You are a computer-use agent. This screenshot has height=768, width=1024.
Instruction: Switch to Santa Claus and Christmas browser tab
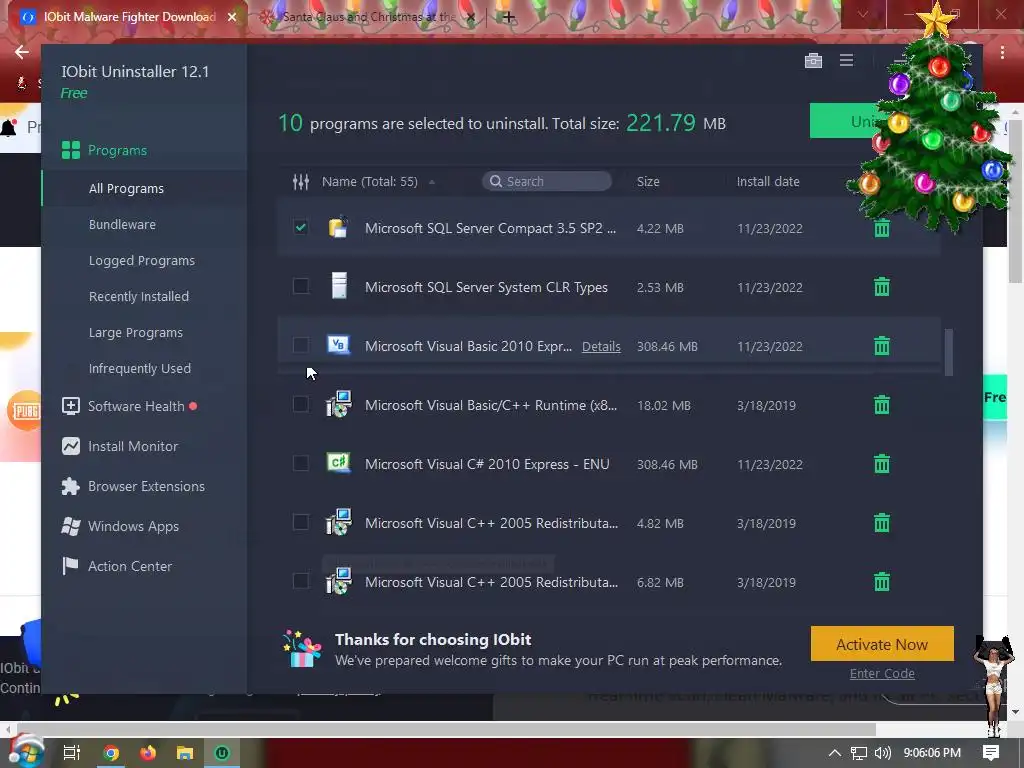(x=368, y=17)
